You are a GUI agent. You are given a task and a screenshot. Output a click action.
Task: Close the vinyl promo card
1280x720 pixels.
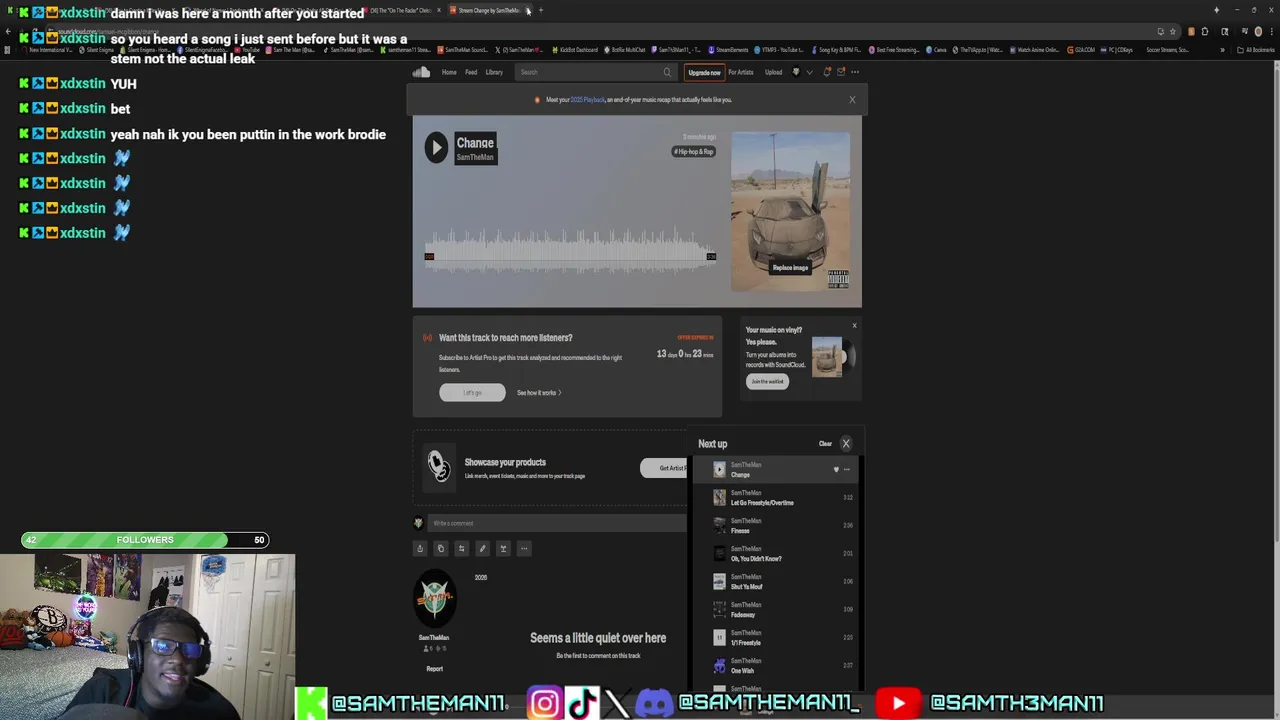[854, 326]
